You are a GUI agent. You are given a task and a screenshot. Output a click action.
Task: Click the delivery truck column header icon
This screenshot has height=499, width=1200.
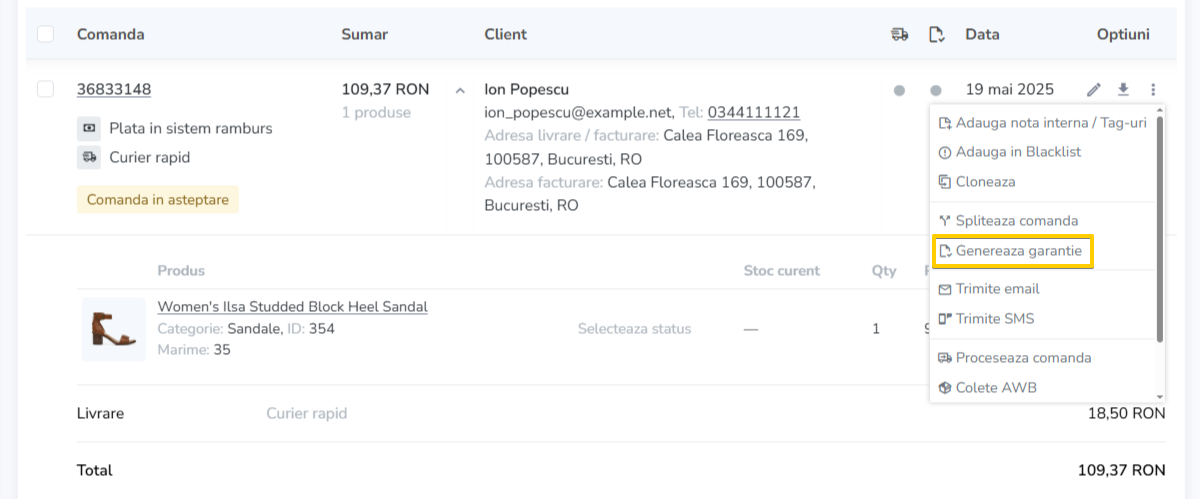[899, 35]
